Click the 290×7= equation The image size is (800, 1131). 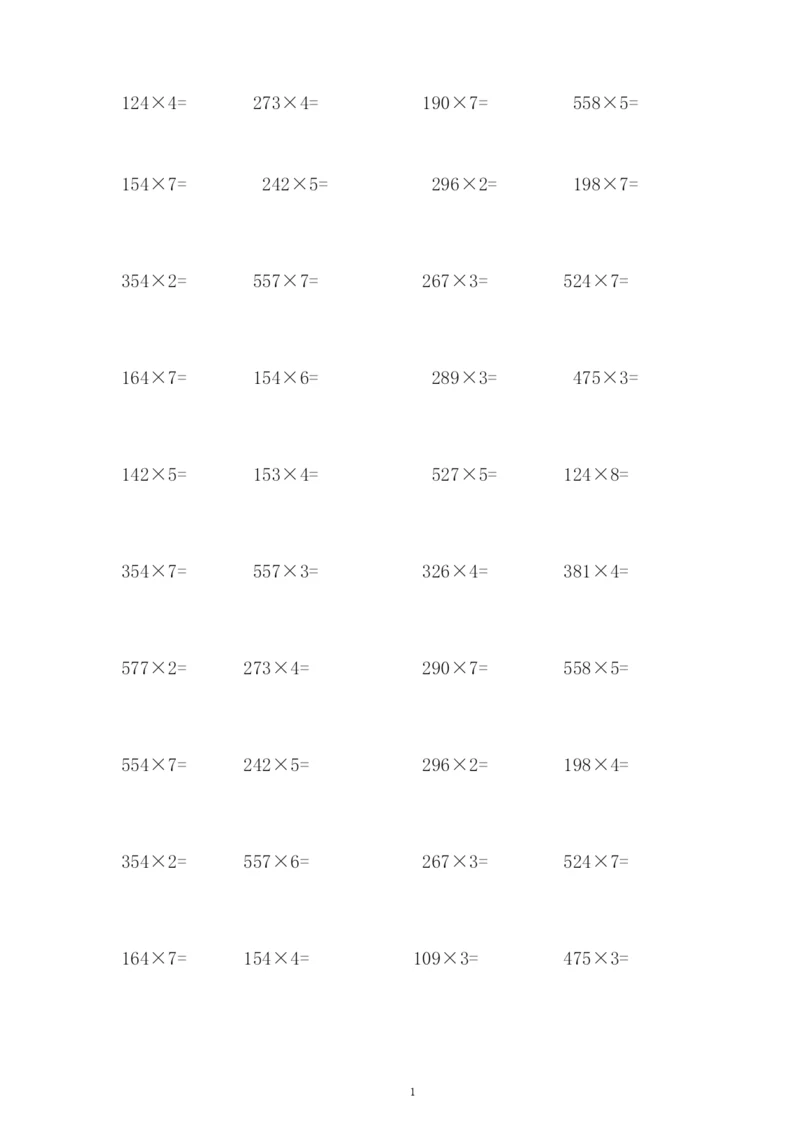[455, 668]
